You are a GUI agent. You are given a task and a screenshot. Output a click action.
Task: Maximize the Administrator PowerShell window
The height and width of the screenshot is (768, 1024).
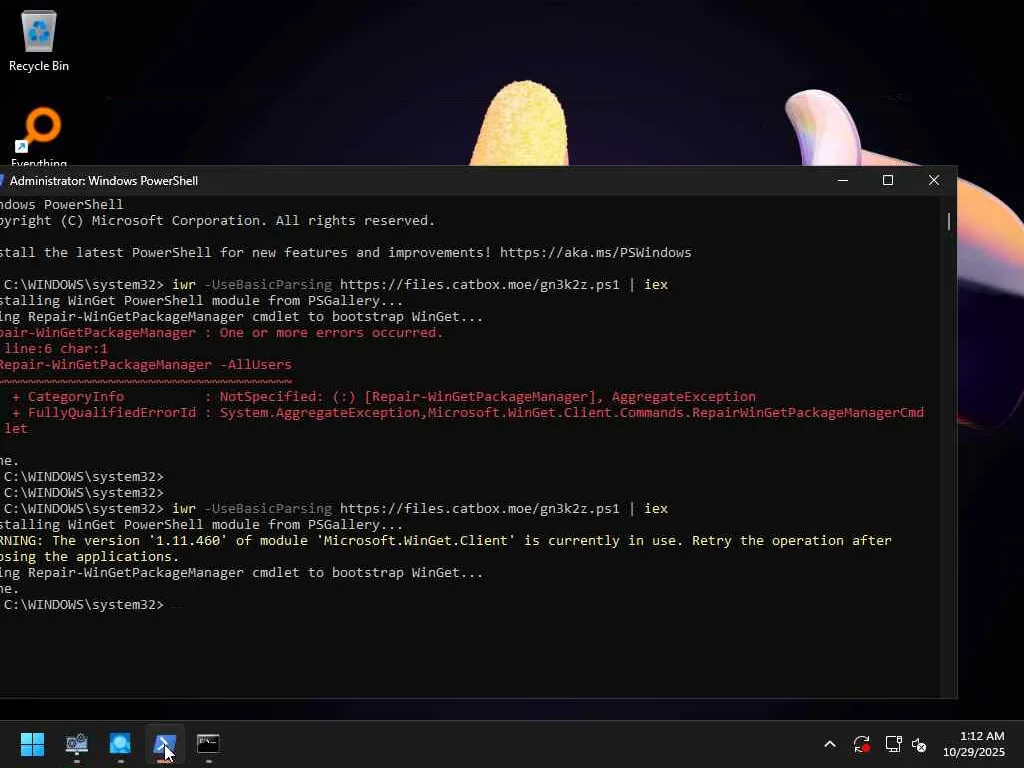[888, 180]
